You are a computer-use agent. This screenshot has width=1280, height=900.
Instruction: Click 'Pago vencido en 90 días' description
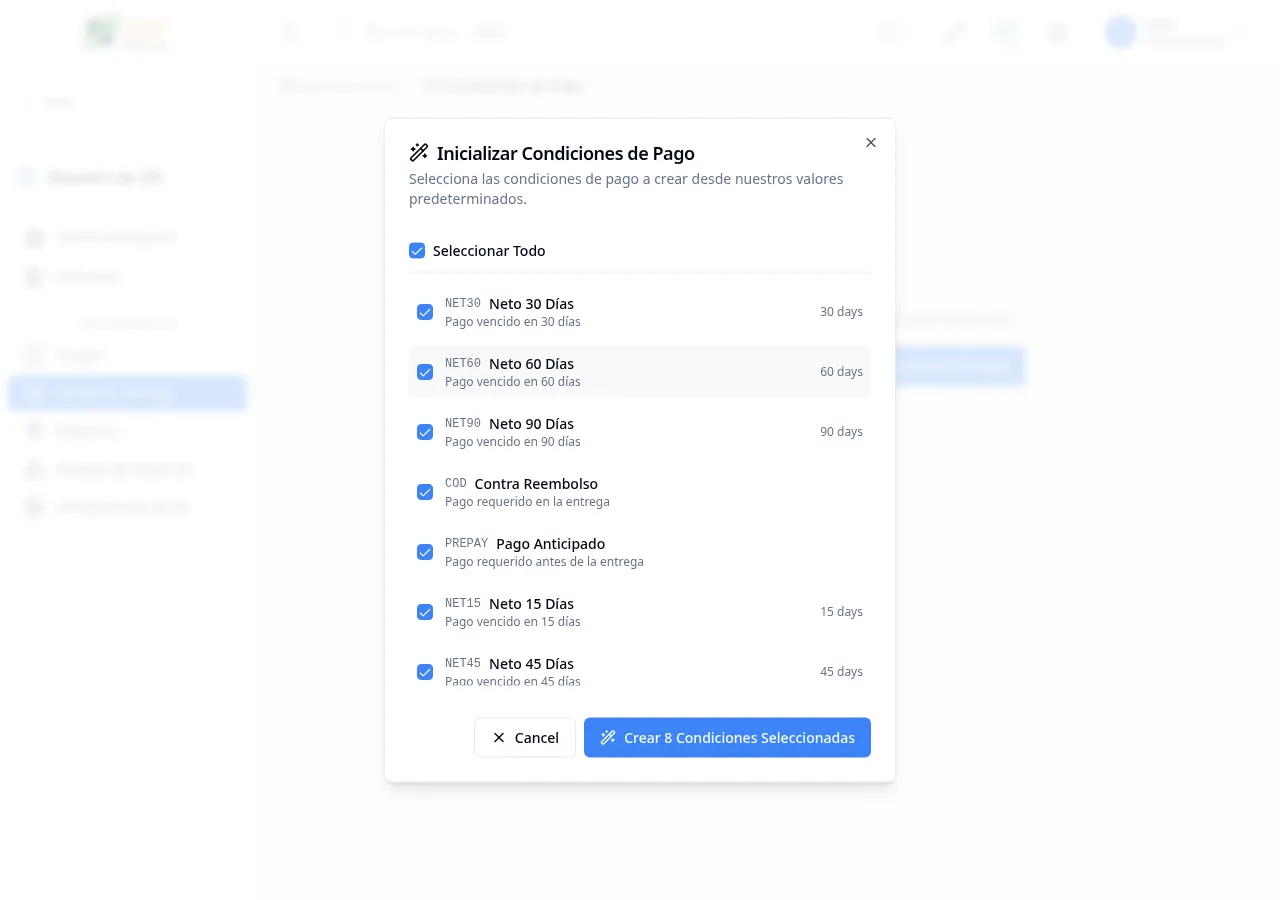click(x=513, y=442)
